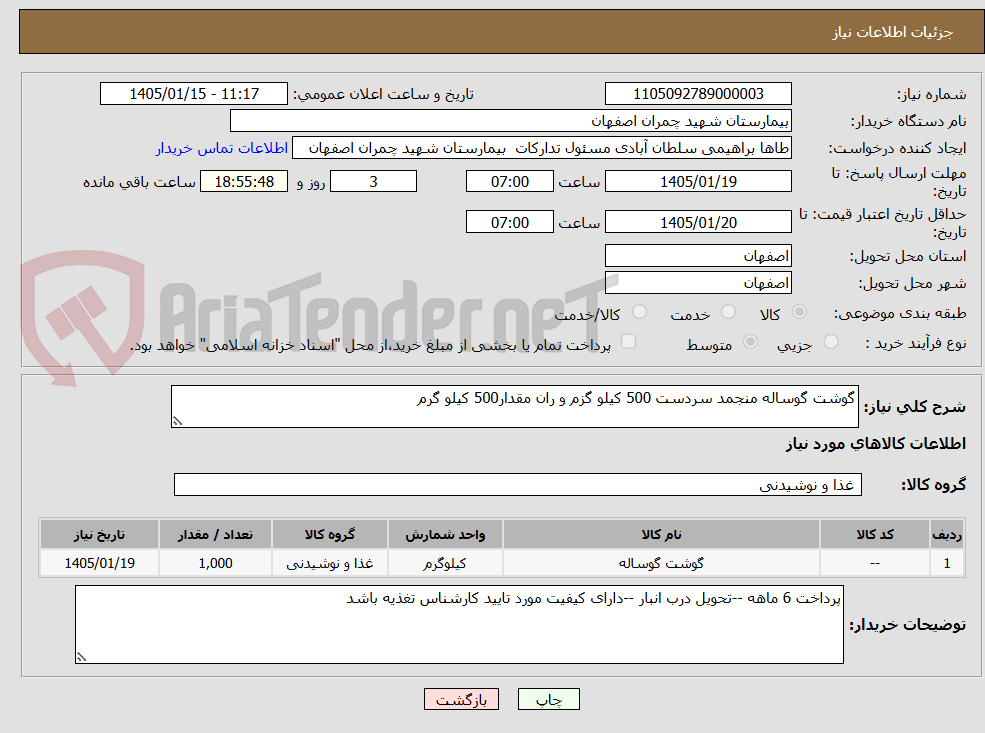Click the response deadline date 1405/01/19 field
The width and height of the screenshot is (985, 733).
(698, 182)
